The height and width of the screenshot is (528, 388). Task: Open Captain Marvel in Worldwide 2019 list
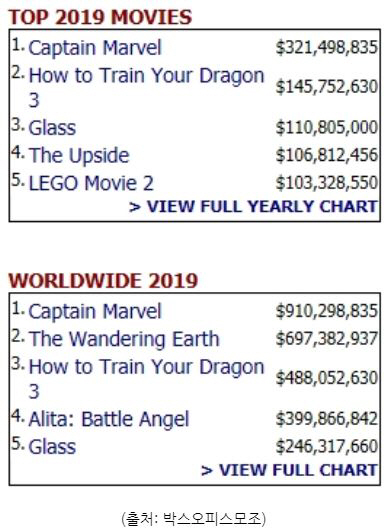tap(95, 311)
